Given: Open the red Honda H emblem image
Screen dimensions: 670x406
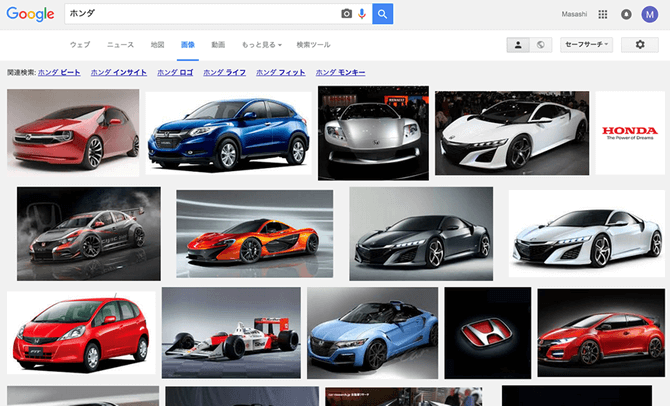Looking at the screenshot, I should pos(487,332).
